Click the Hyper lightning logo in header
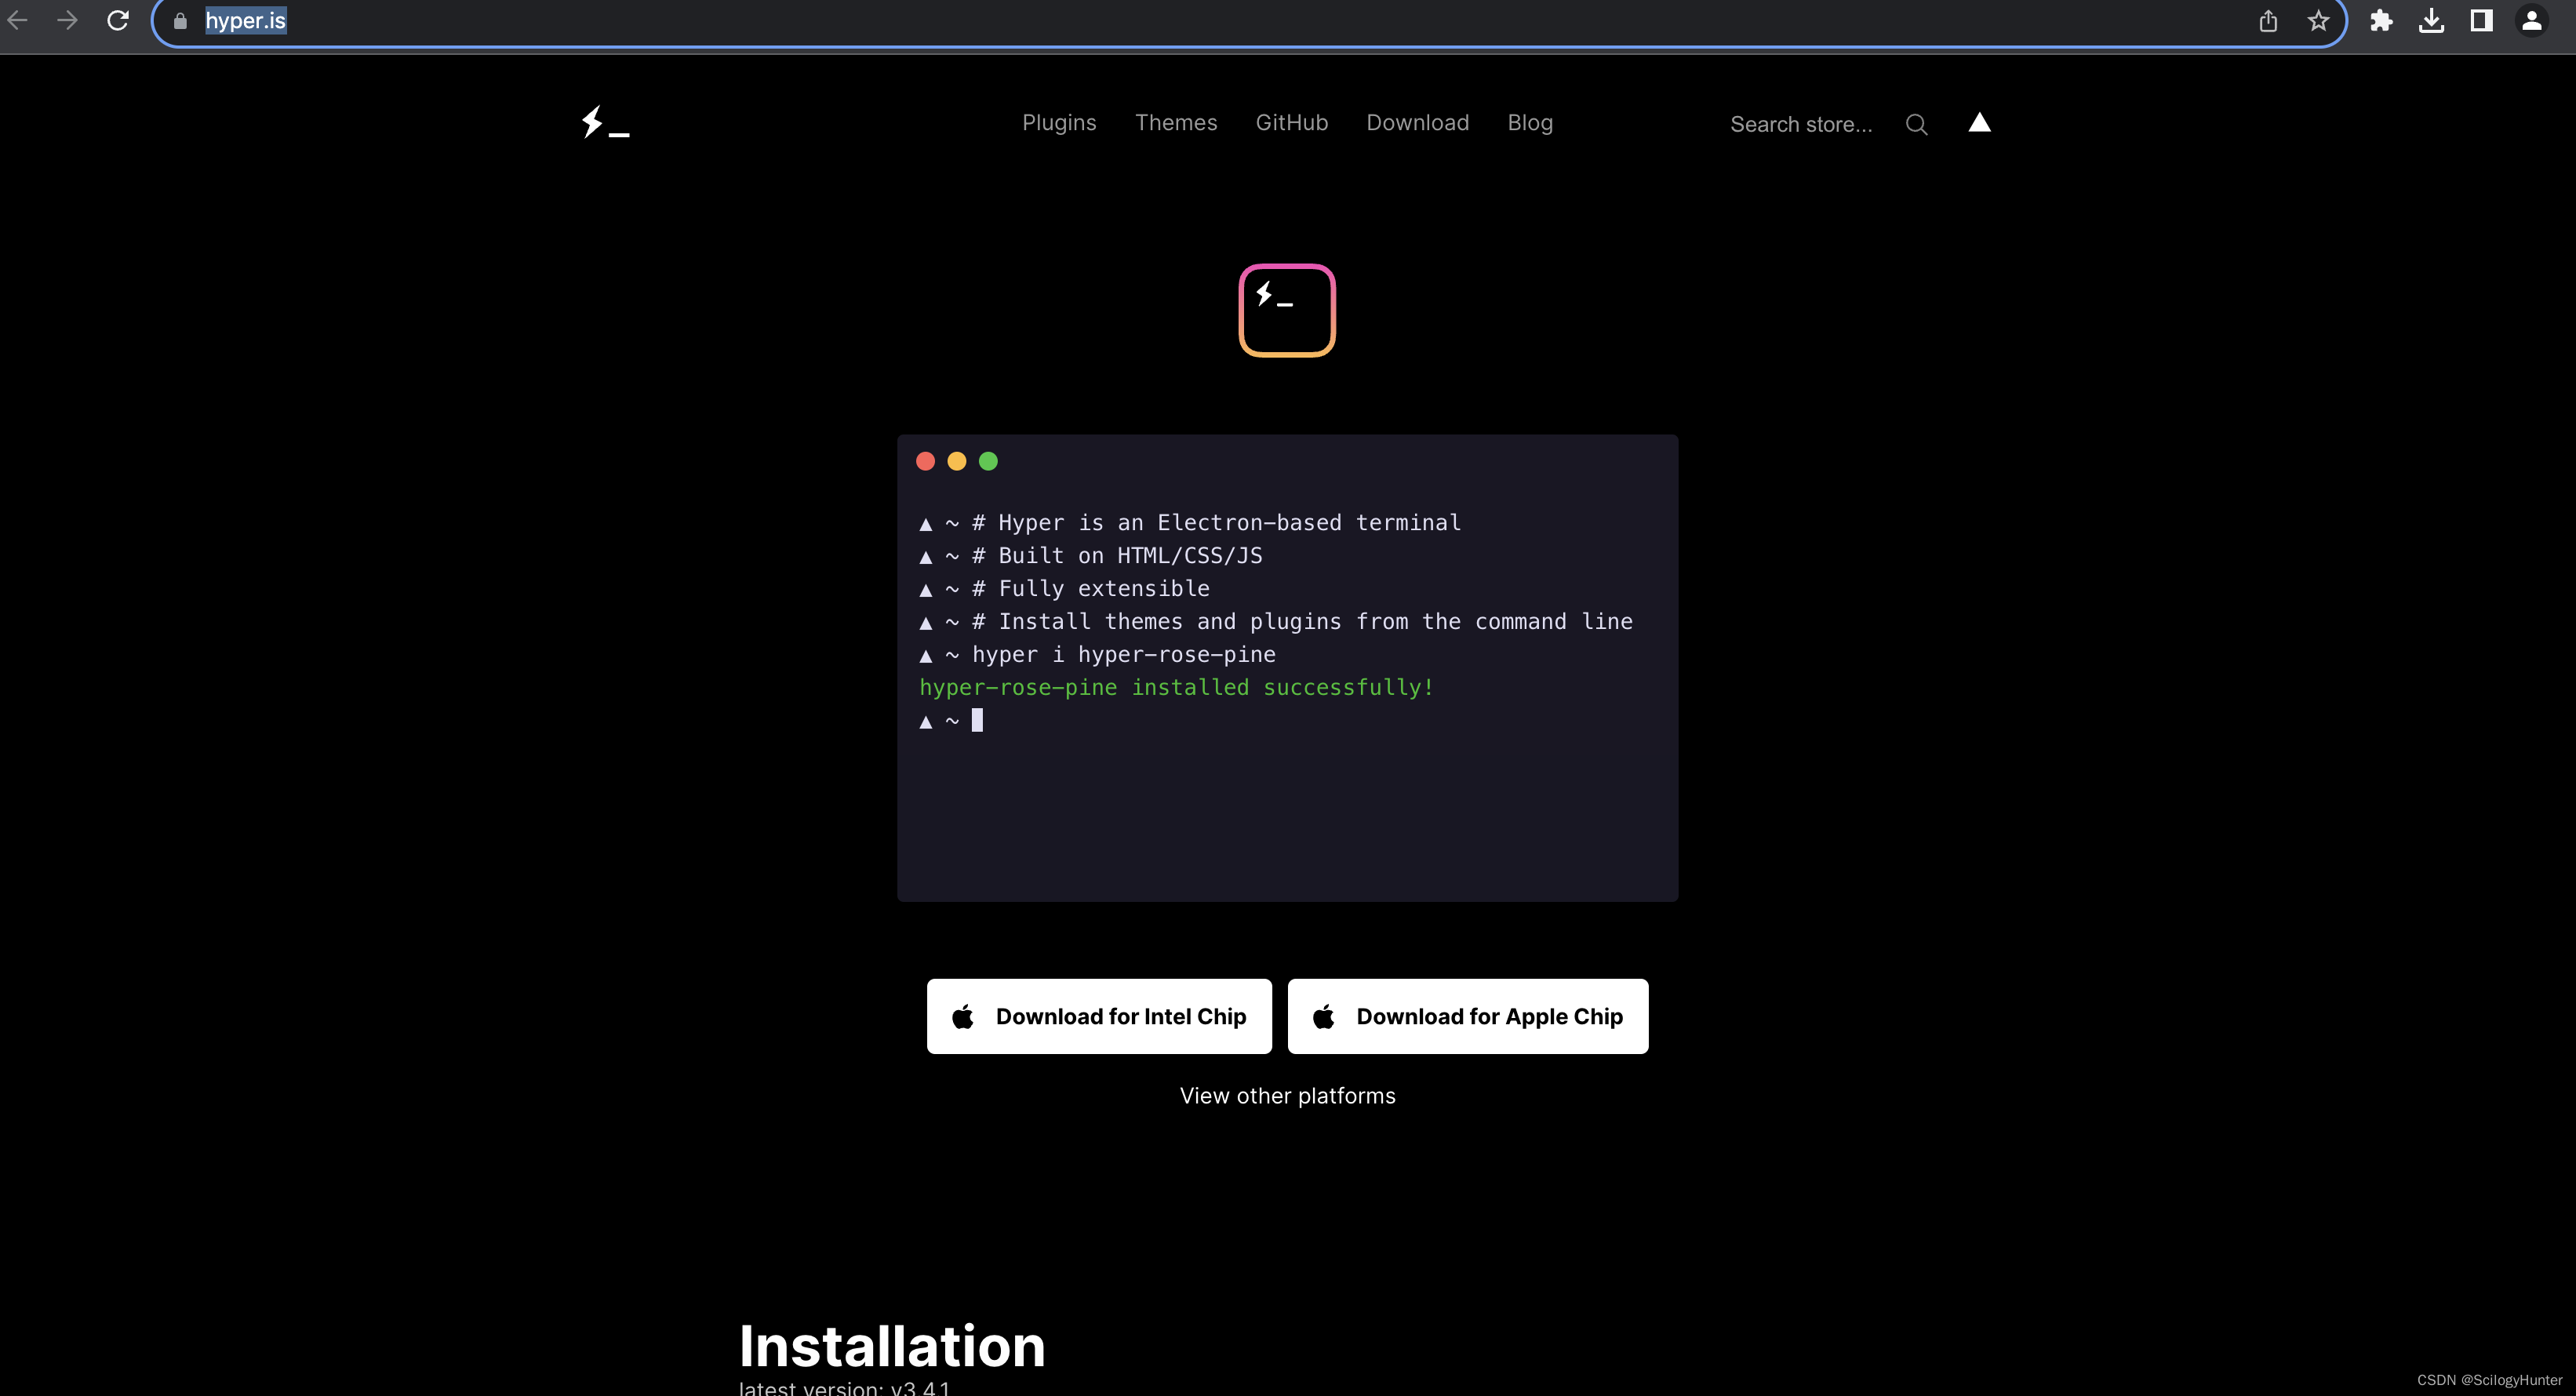The width and height of the screenshot is (2576, 1396). point(604,122)
